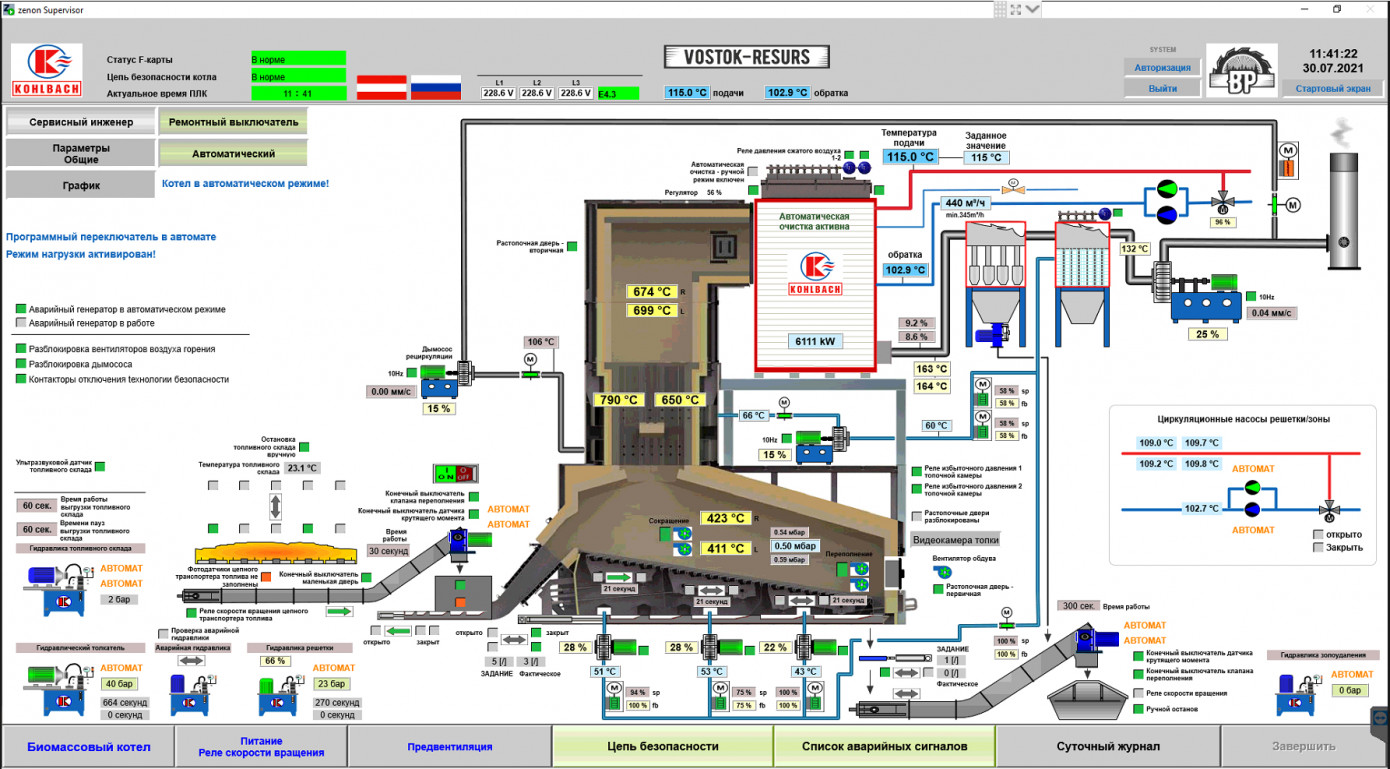
Task: Open the Цепь безопасности tab
Action: tap(662, 746)
